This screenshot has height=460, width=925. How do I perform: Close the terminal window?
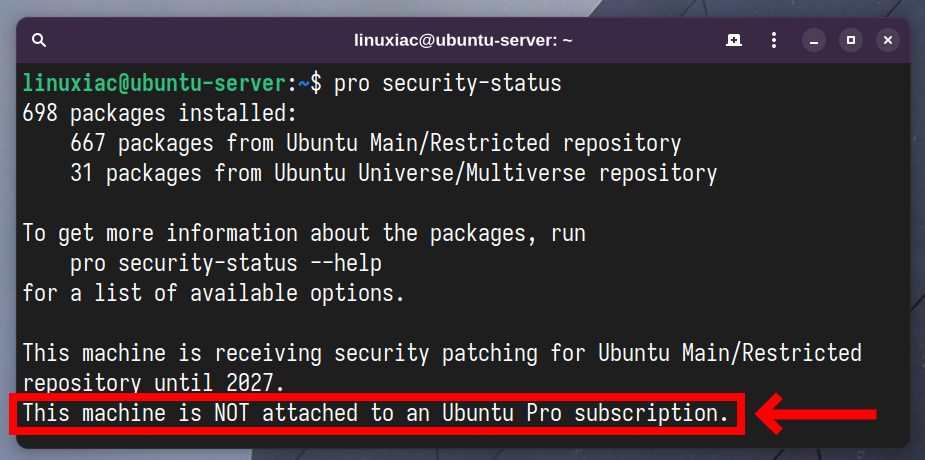coord(888,41)
